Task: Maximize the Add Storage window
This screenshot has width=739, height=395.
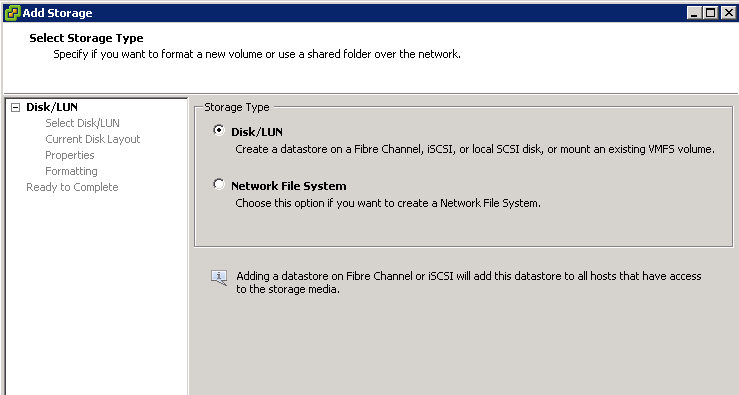Action: pyautogui.click(x=711, y=13)
